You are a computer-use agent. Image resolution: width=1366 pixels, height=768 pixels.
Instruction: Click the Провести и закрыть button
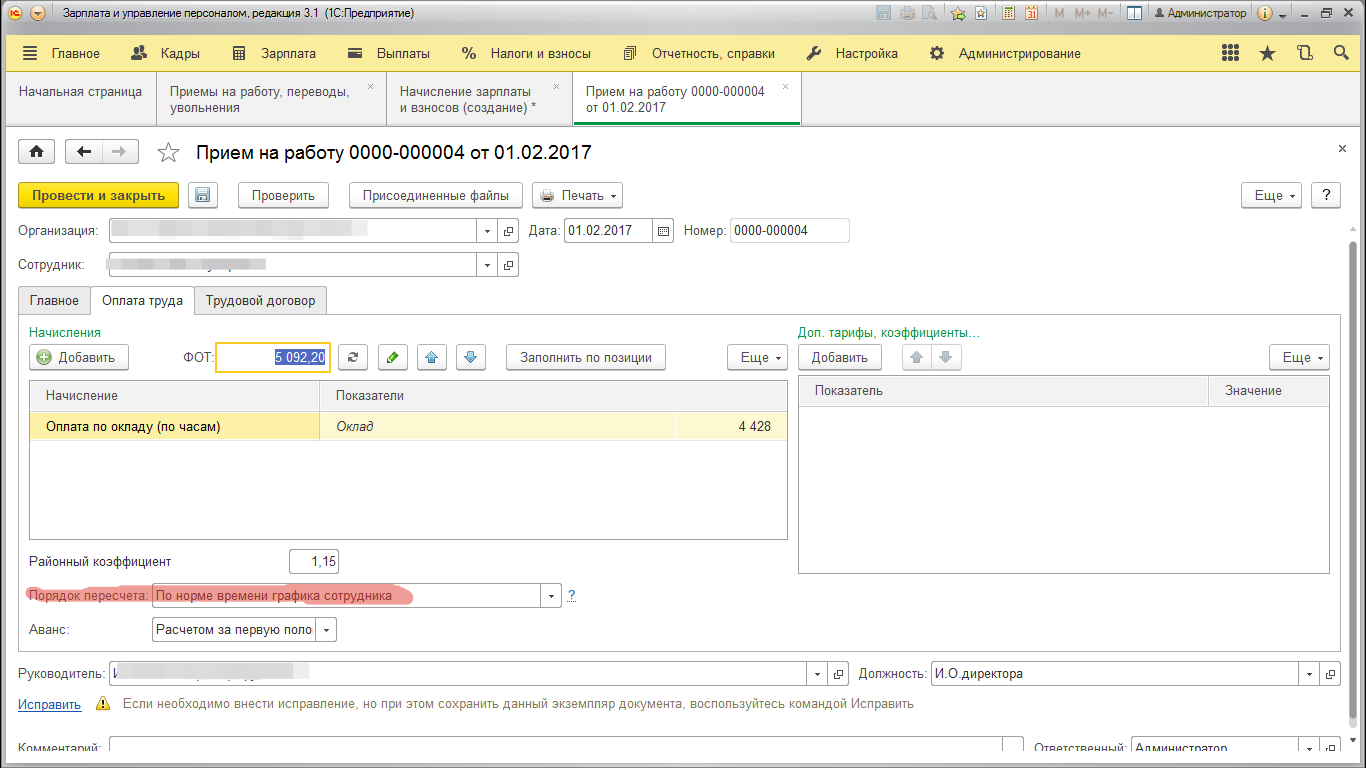click(x=98, y=195)
